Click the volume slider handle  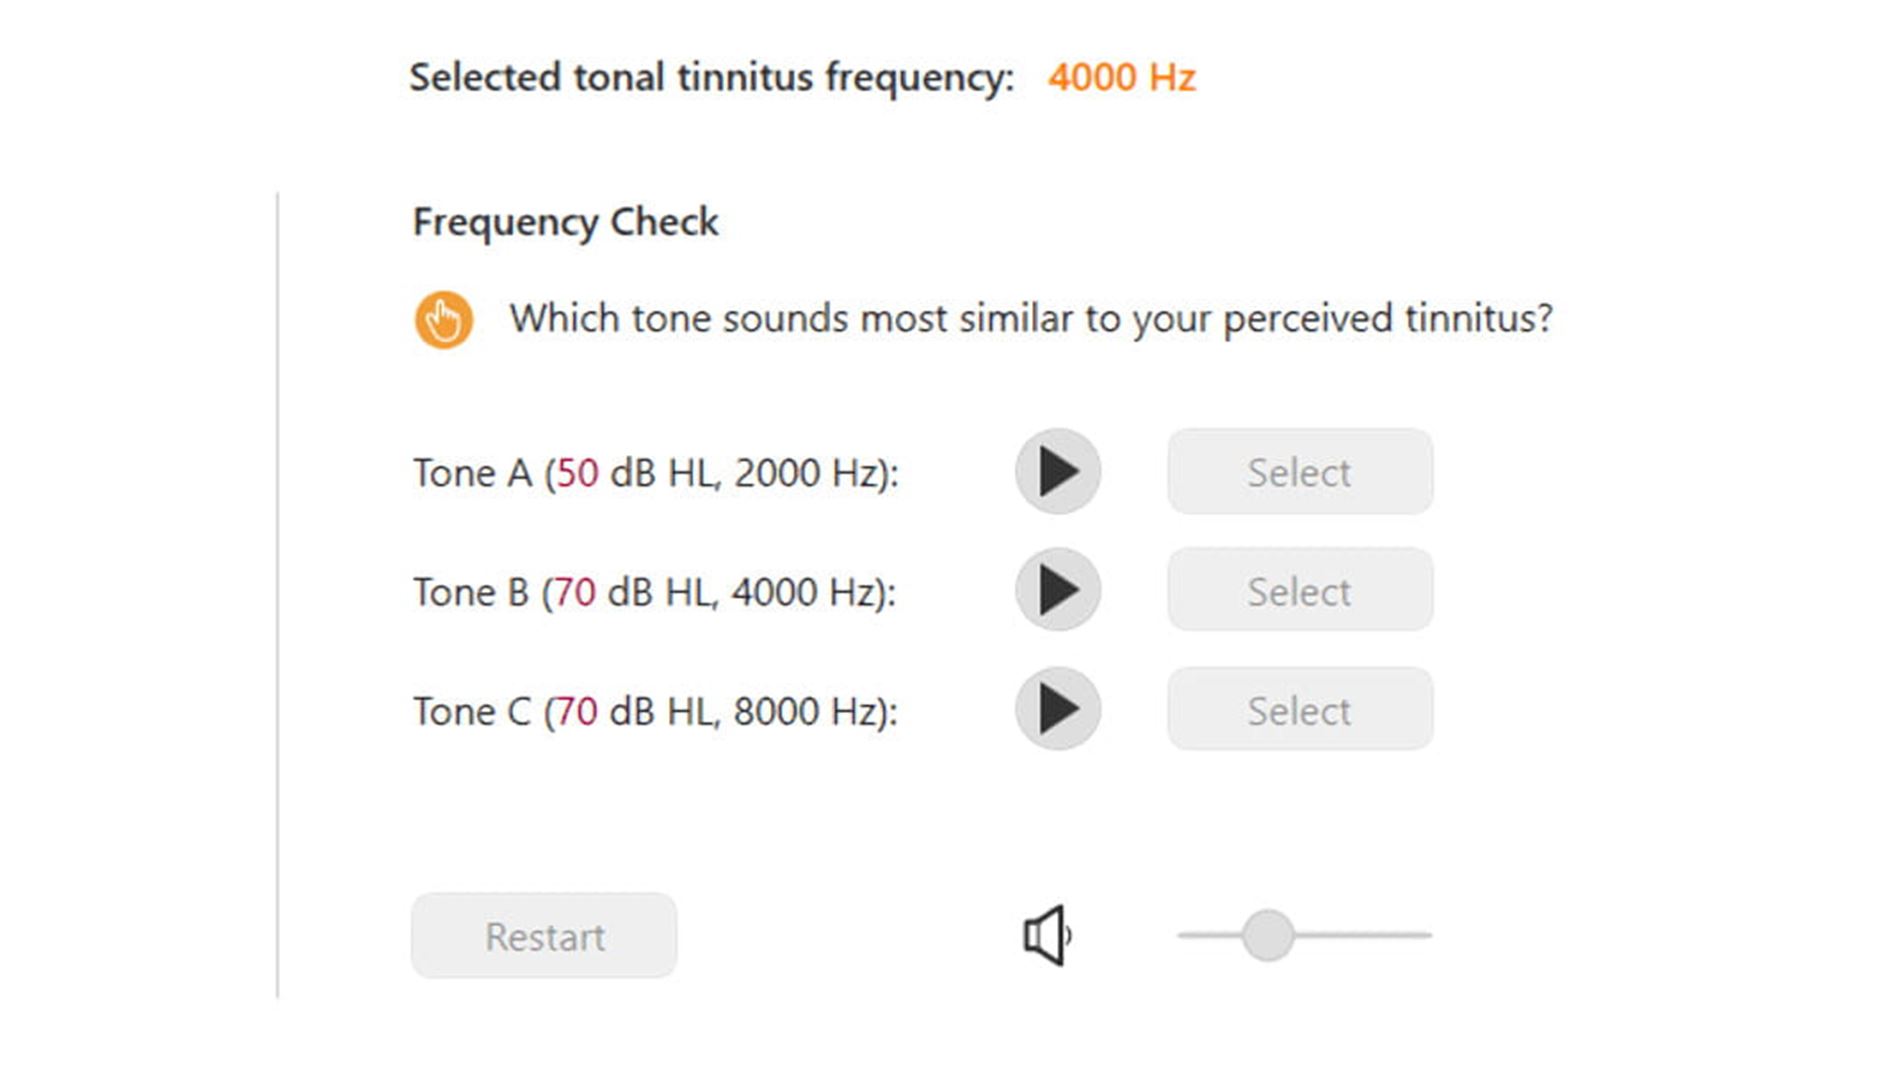[1268, 935]
